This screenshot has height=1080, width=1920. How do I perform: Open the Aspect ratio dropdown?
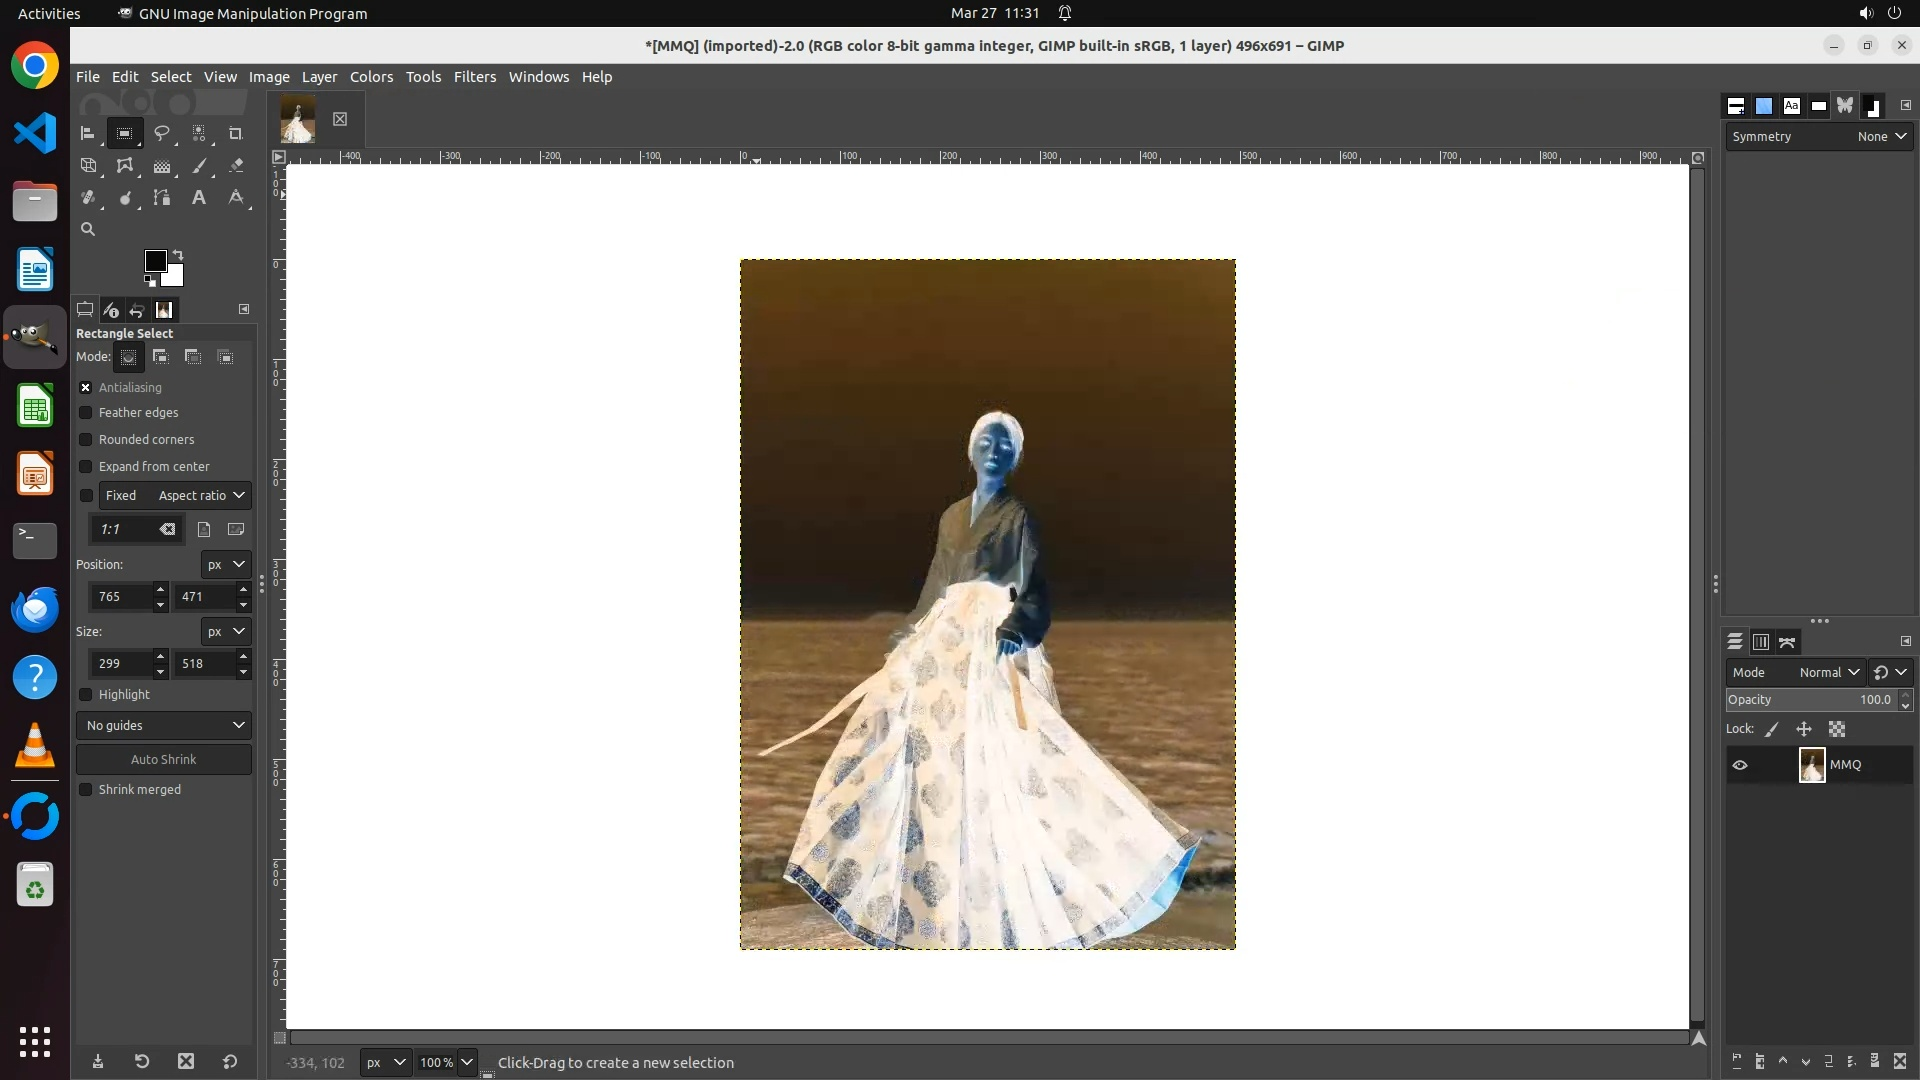point(202,496)
